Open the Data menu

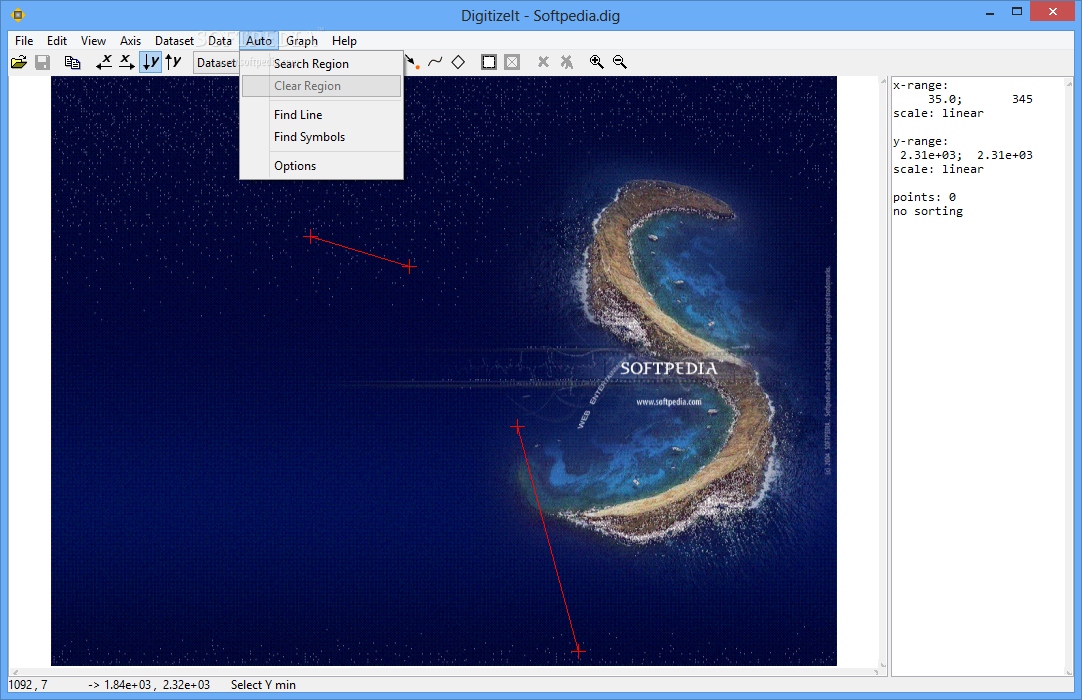click(219, 41)
